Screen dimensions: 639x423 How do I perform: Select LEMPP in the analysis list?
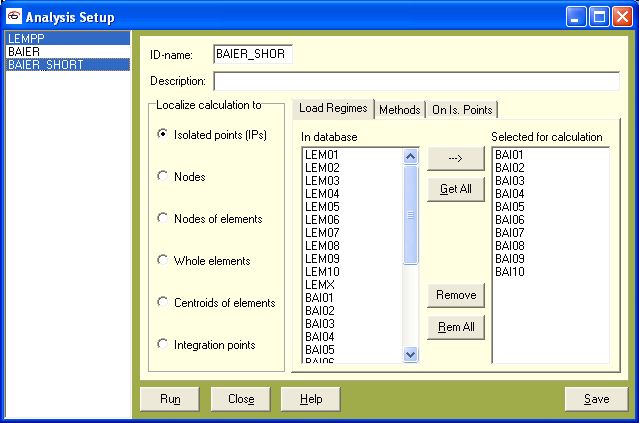68,39
